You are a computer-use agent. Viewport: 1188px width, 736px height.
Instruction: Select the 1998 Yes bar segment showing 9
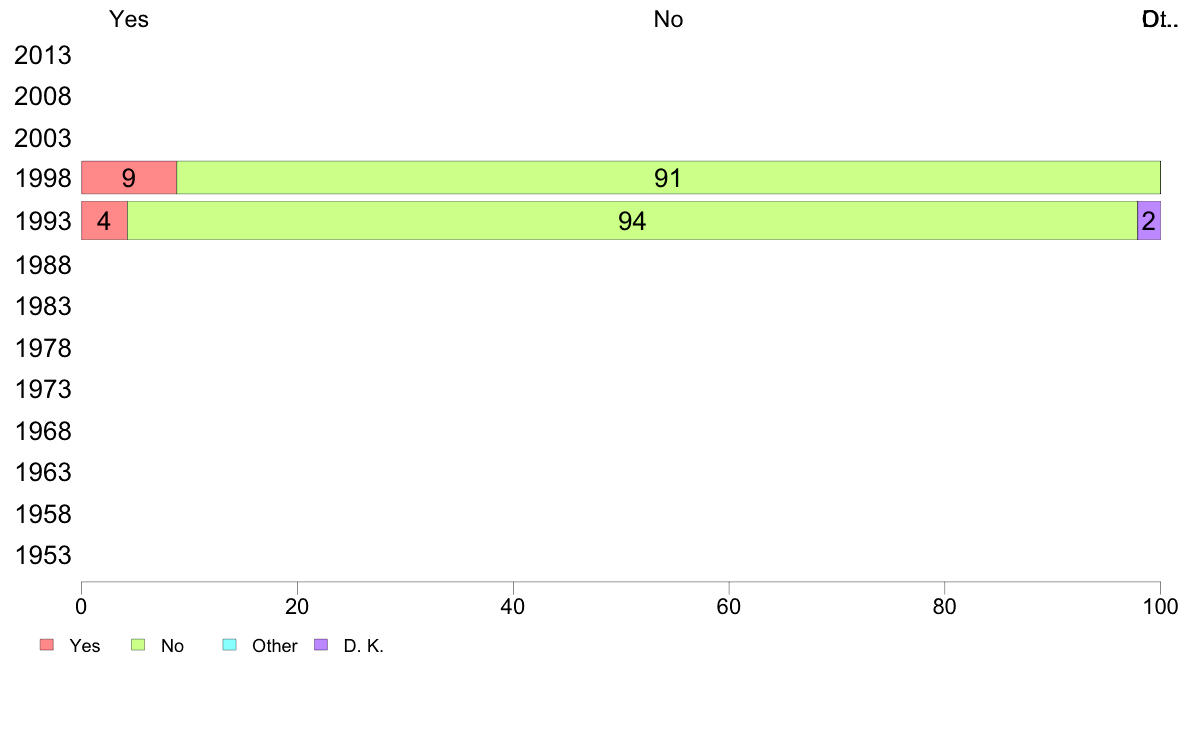pos(129,177)
